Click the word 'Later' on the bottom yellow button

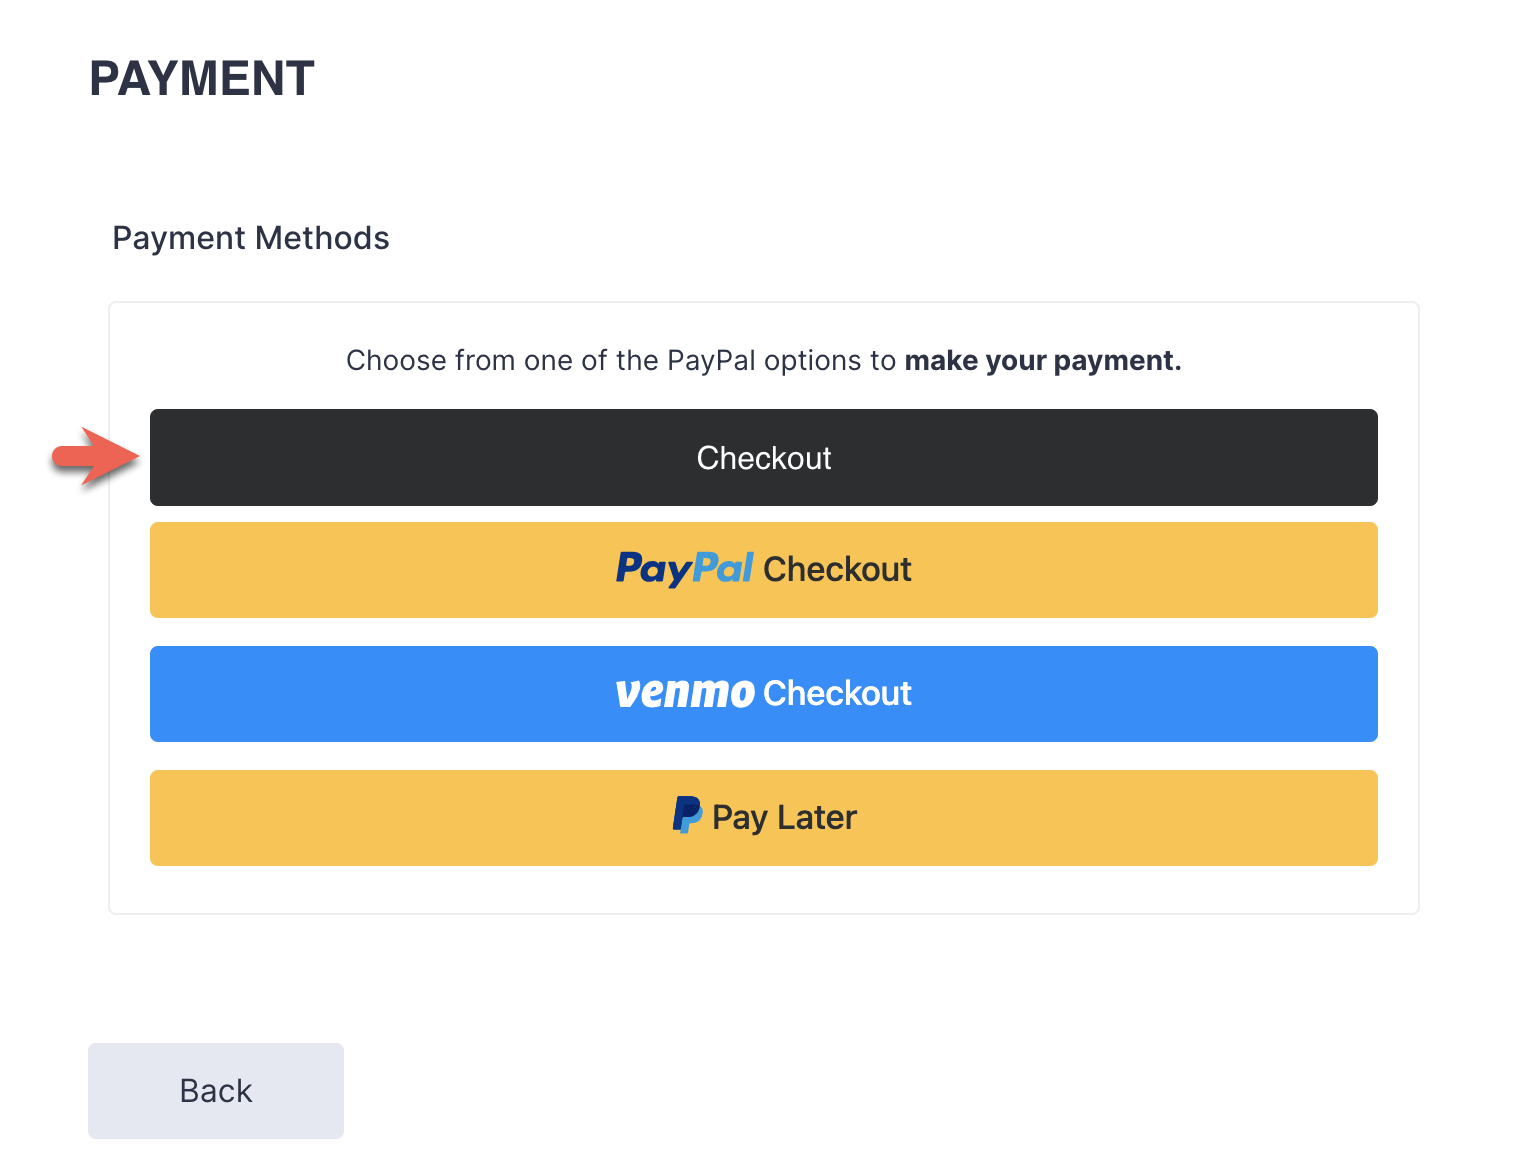[817, 818]
